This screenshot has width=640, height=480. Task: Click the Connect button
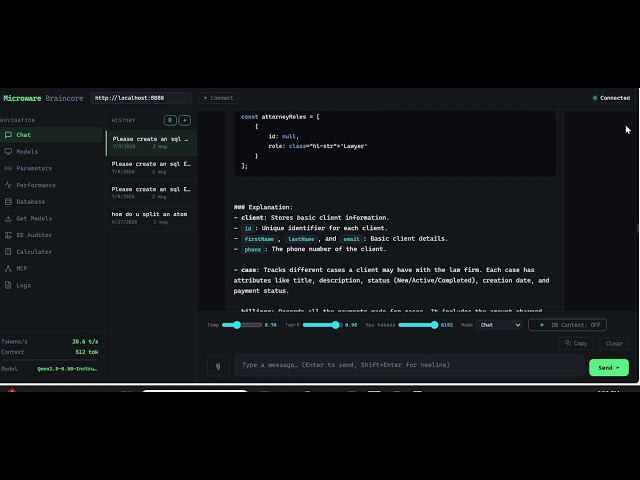coord(219,98)
